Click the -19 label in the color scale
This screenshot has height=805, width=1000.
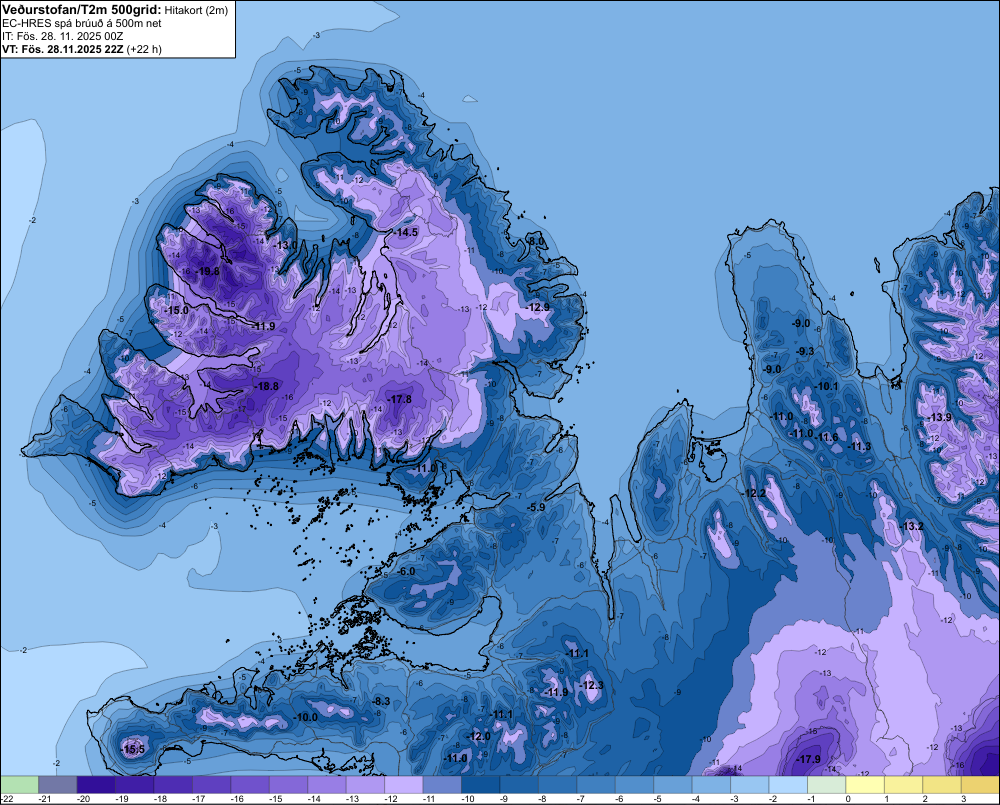(121, 799)
